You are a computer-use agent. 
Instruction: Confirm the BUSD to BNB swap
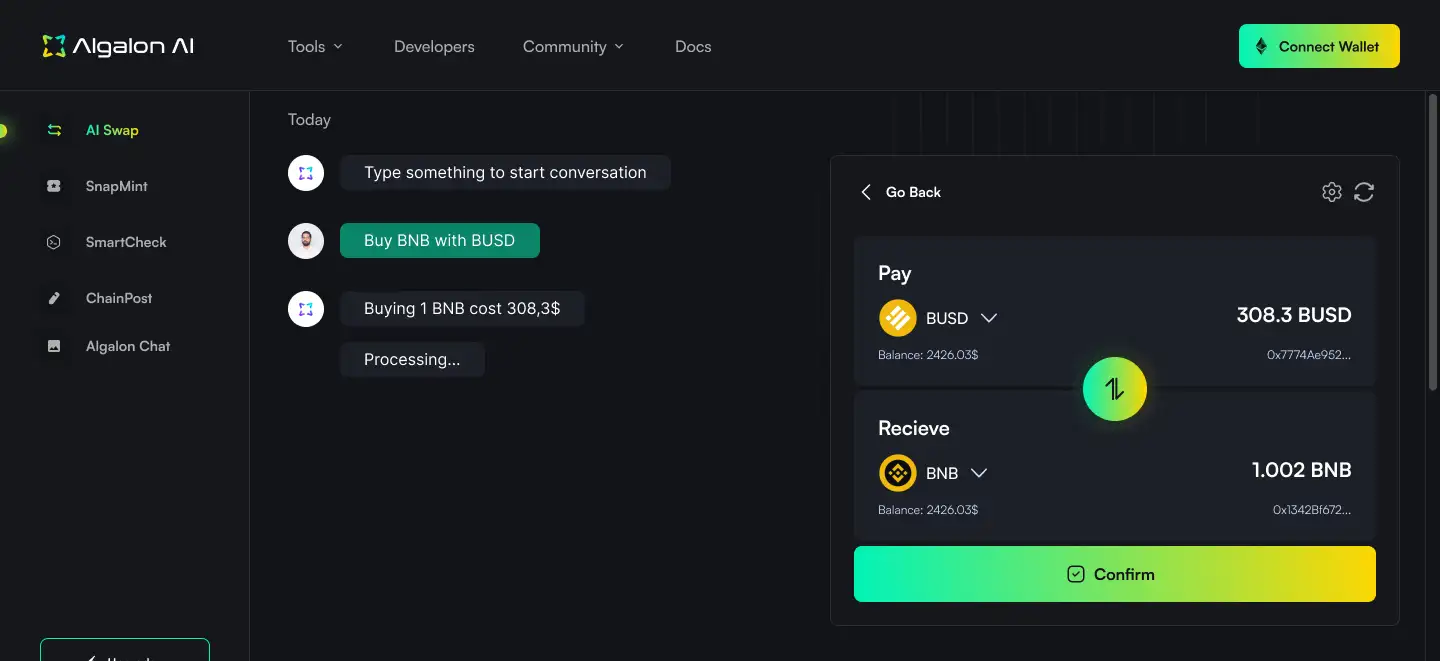1114,574
